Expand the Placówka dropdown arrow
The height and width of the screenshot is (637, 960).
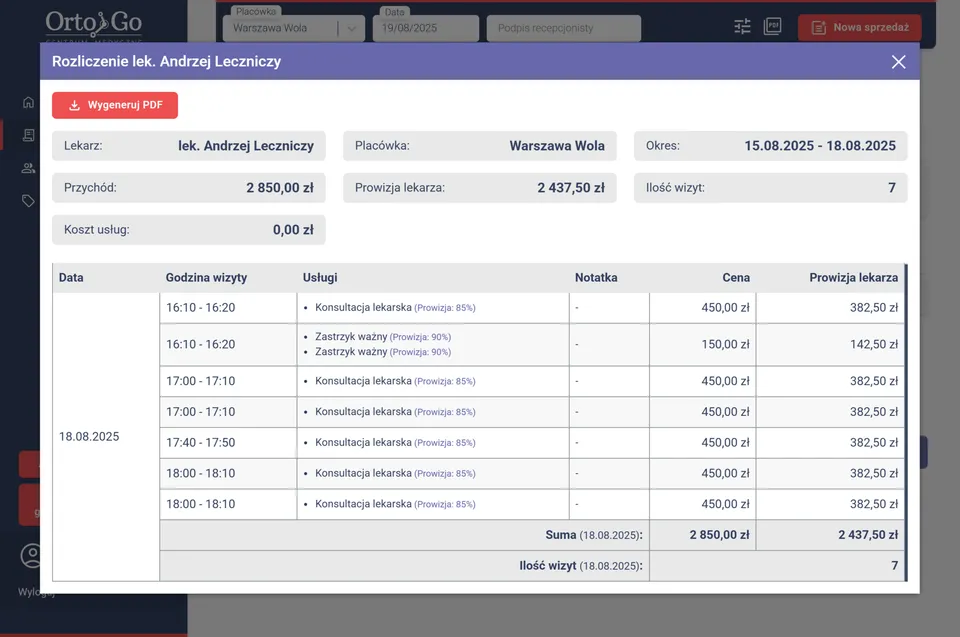[x=351, y=29]
